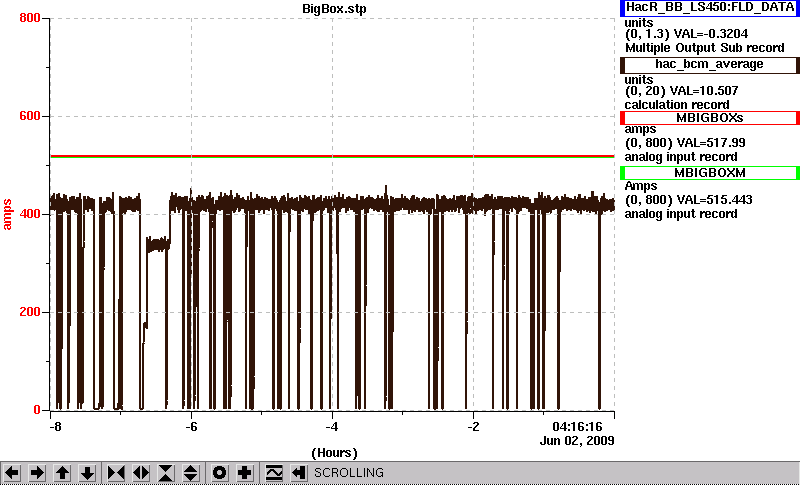800x485 pixels.
Task: Click the 'Multiple Output Sub record' description
Action: click(x=705, y=48)
